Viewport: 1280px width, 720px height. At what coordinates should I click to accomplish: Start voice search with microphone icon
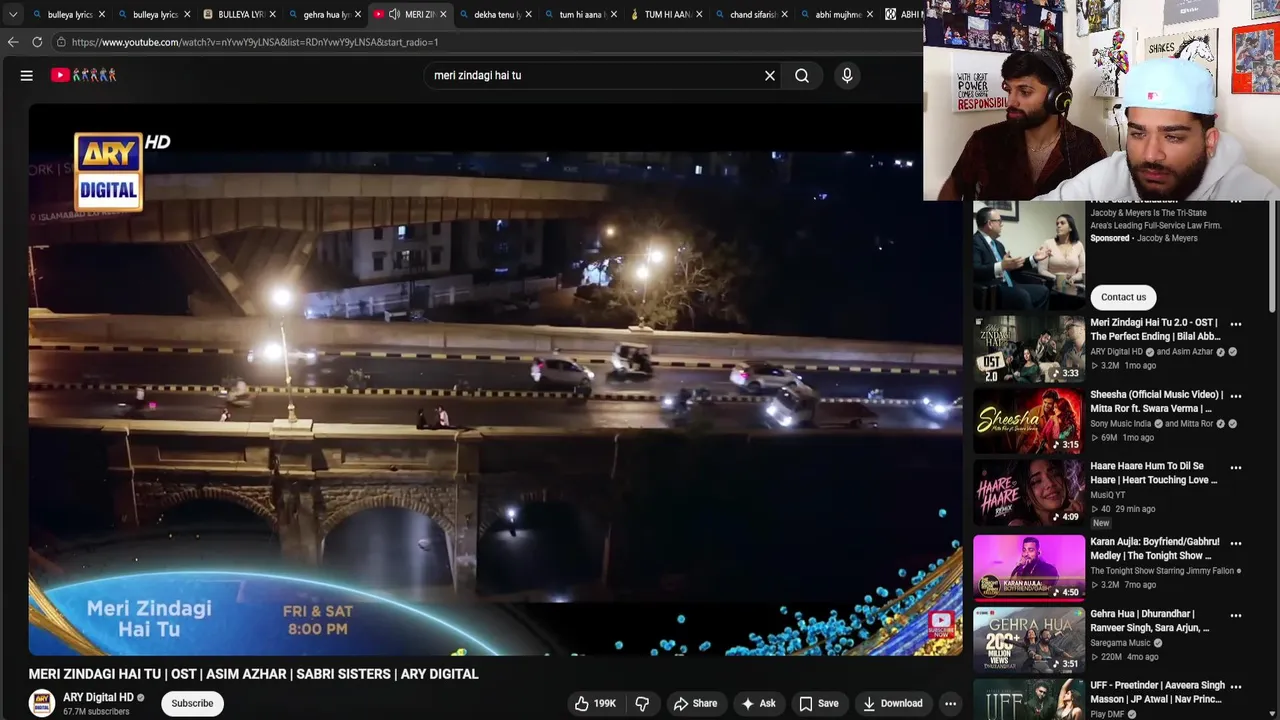[x=847, y=75]
